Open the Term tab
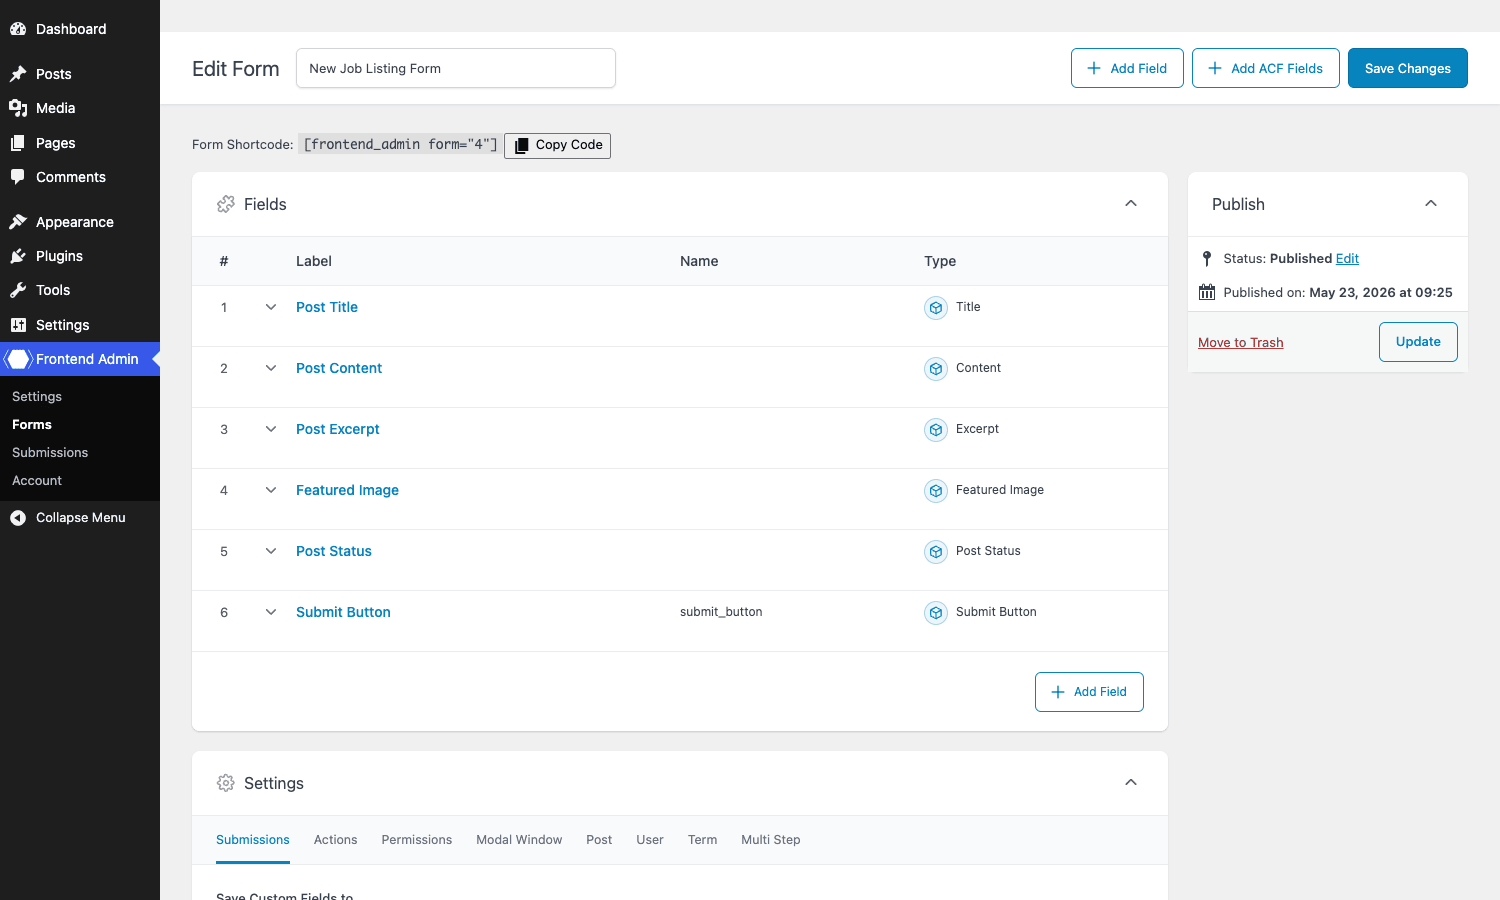The width and height of the screenshot is (1500, 900). (702, 840)
